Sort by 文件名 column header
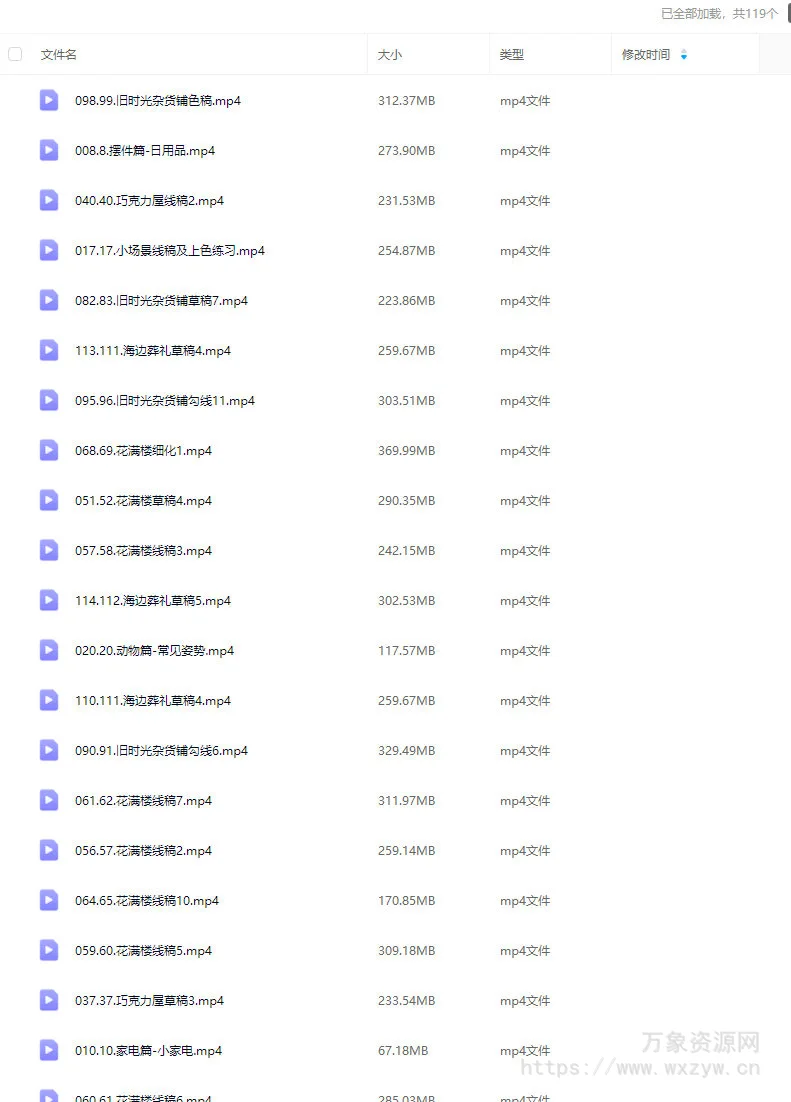This screenshot has height=1102, width=791. (58, 55)
